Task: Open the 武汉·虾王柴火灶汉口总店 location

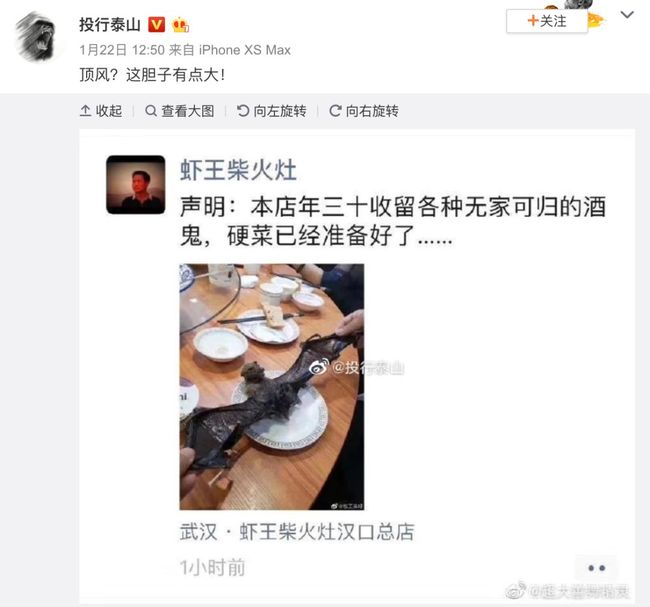Action: coord(297,532)
